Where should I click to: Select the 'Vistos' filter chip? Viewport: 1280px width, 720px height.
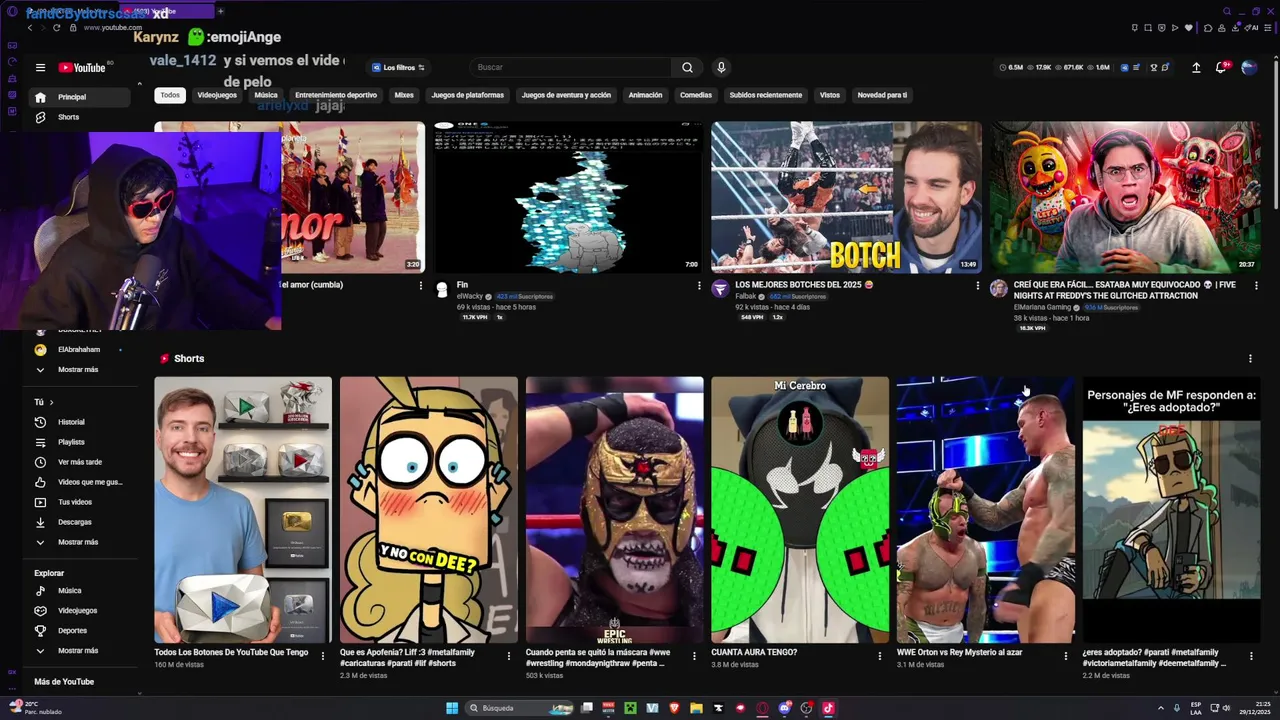click(830, 95)
